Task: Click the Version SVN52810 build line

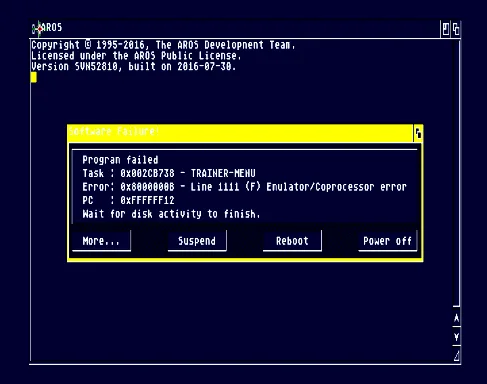Action: click(x=134, y=66)
